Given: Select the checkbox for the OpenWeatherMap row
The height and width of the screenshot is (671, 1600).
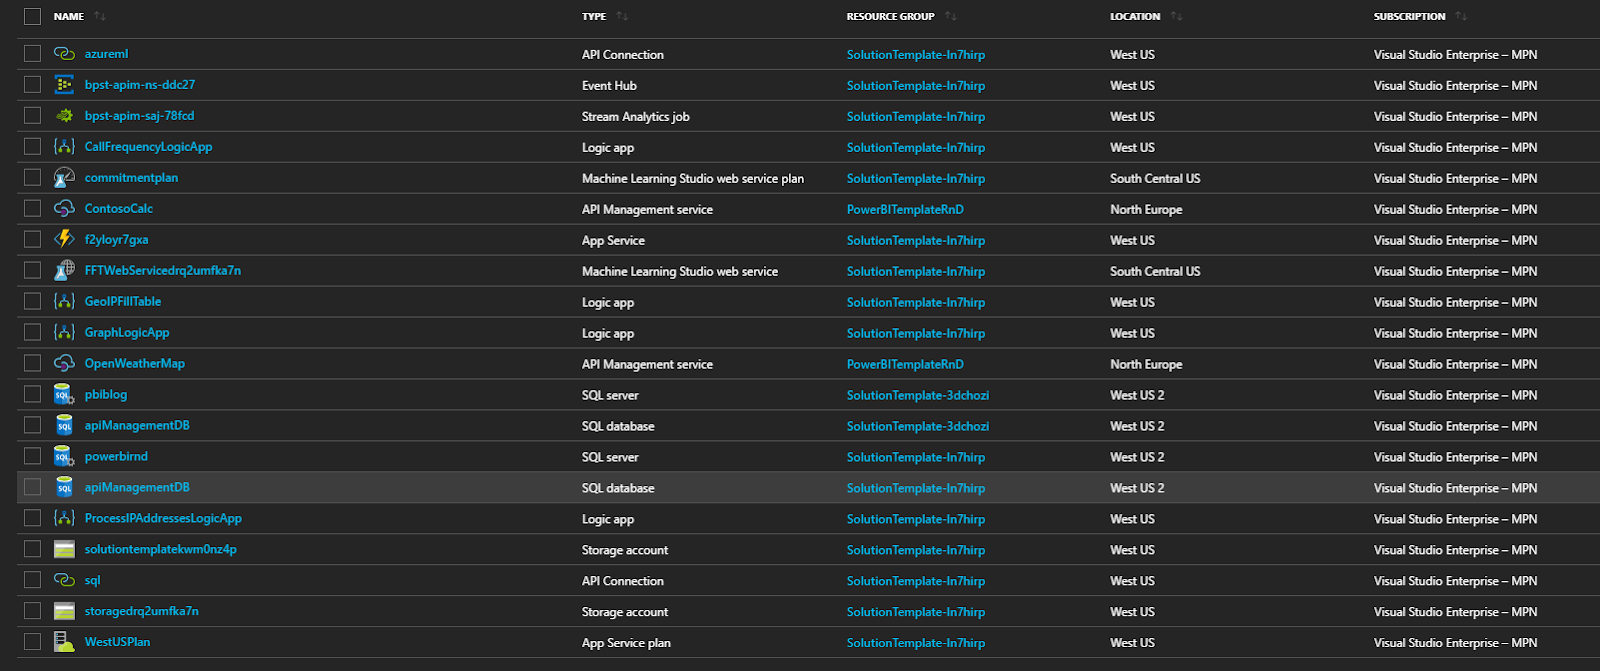Looking at the screenshot, I should pyautogui.click(x=32, y=363).
